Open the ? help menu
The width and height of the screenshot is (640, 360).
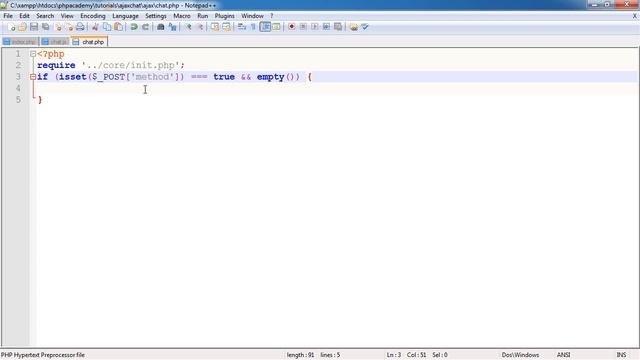click(x=271, y=16)
